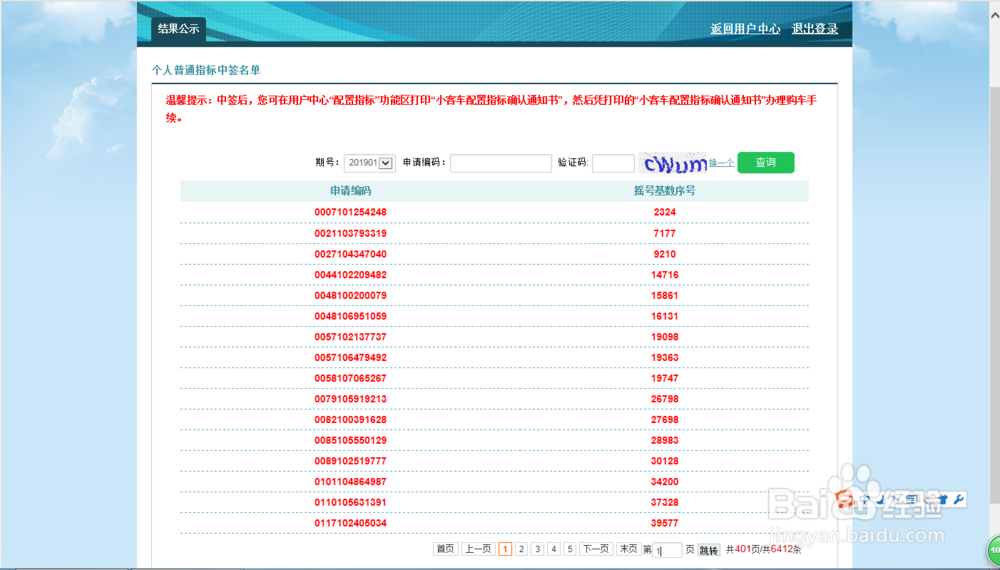The height and width of the screenshot is (570, 1000).
Task: Click application code 0089102519777
Action: [x=350, y=461]
